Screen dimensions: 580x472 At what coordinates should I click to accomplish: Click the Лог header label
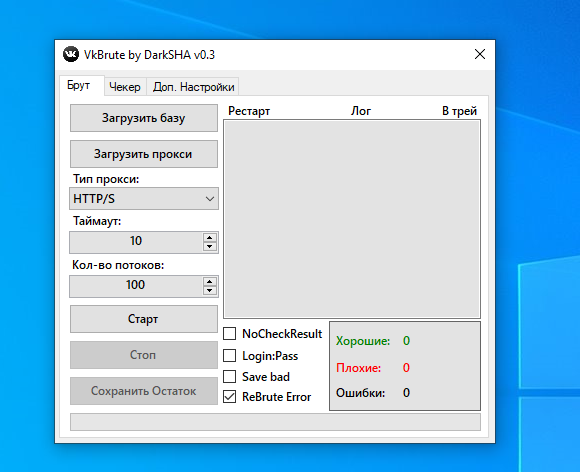pyautogui.click(x=361, y=111)
